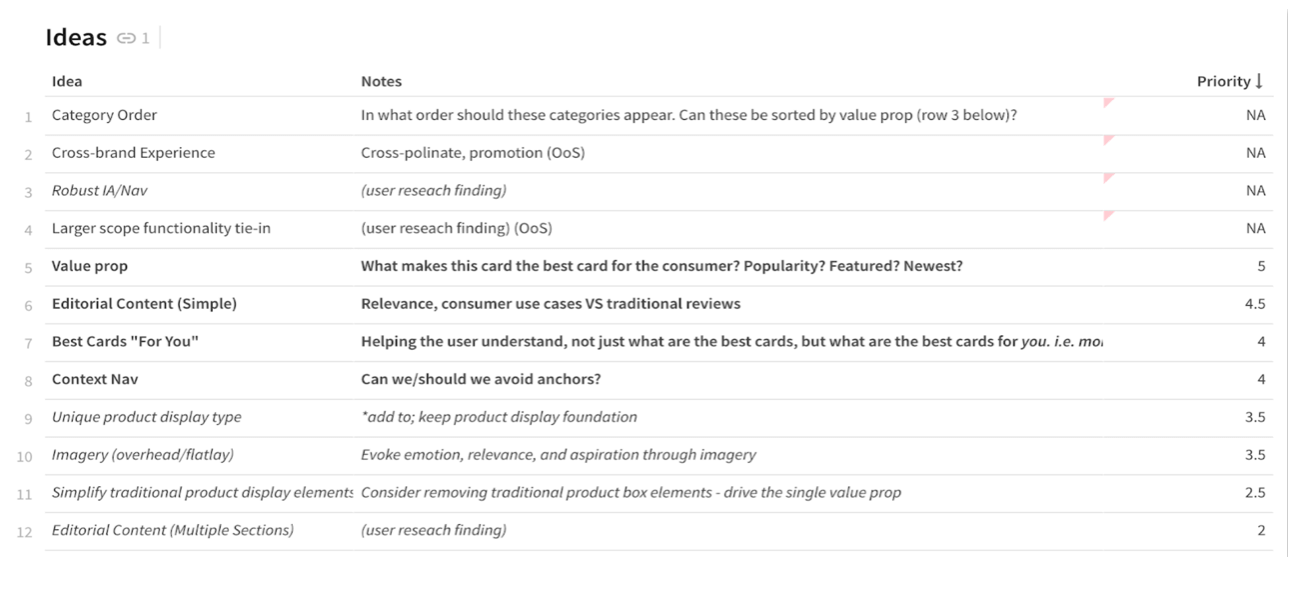Image resolution: width=1294 pixels, height=606 pixels.
Task: Select row number 12
Action: pos(25,531)
